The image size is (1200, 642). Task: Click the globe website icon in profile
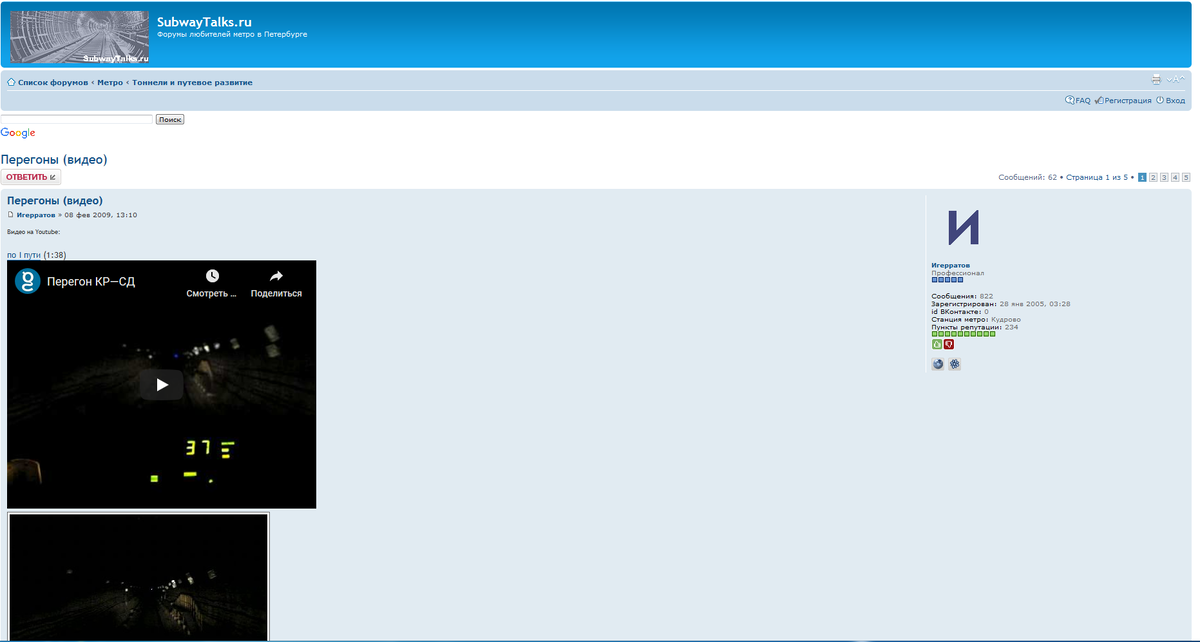click(x=938, y=364)
